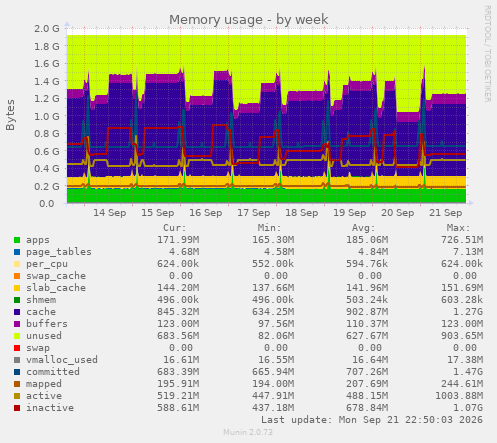The height and width of the screenshot is (443, 497).
Task: Click the '14 Sep' x-axis label
Action: pos(110,213)
